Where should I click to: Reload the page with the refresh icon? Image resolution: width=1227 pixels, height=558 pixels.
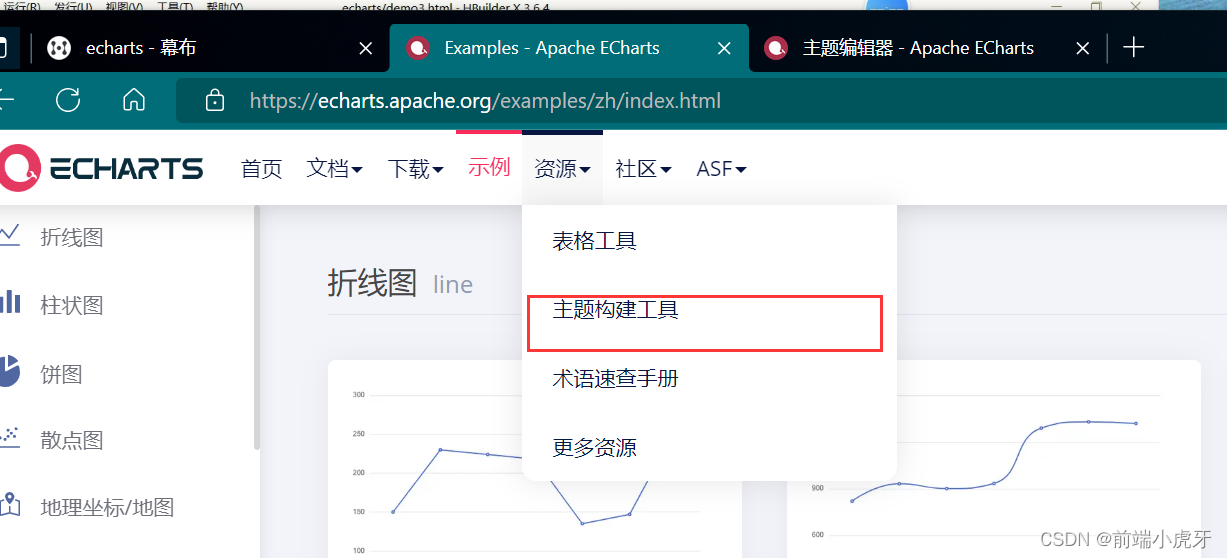pos(68,100)
